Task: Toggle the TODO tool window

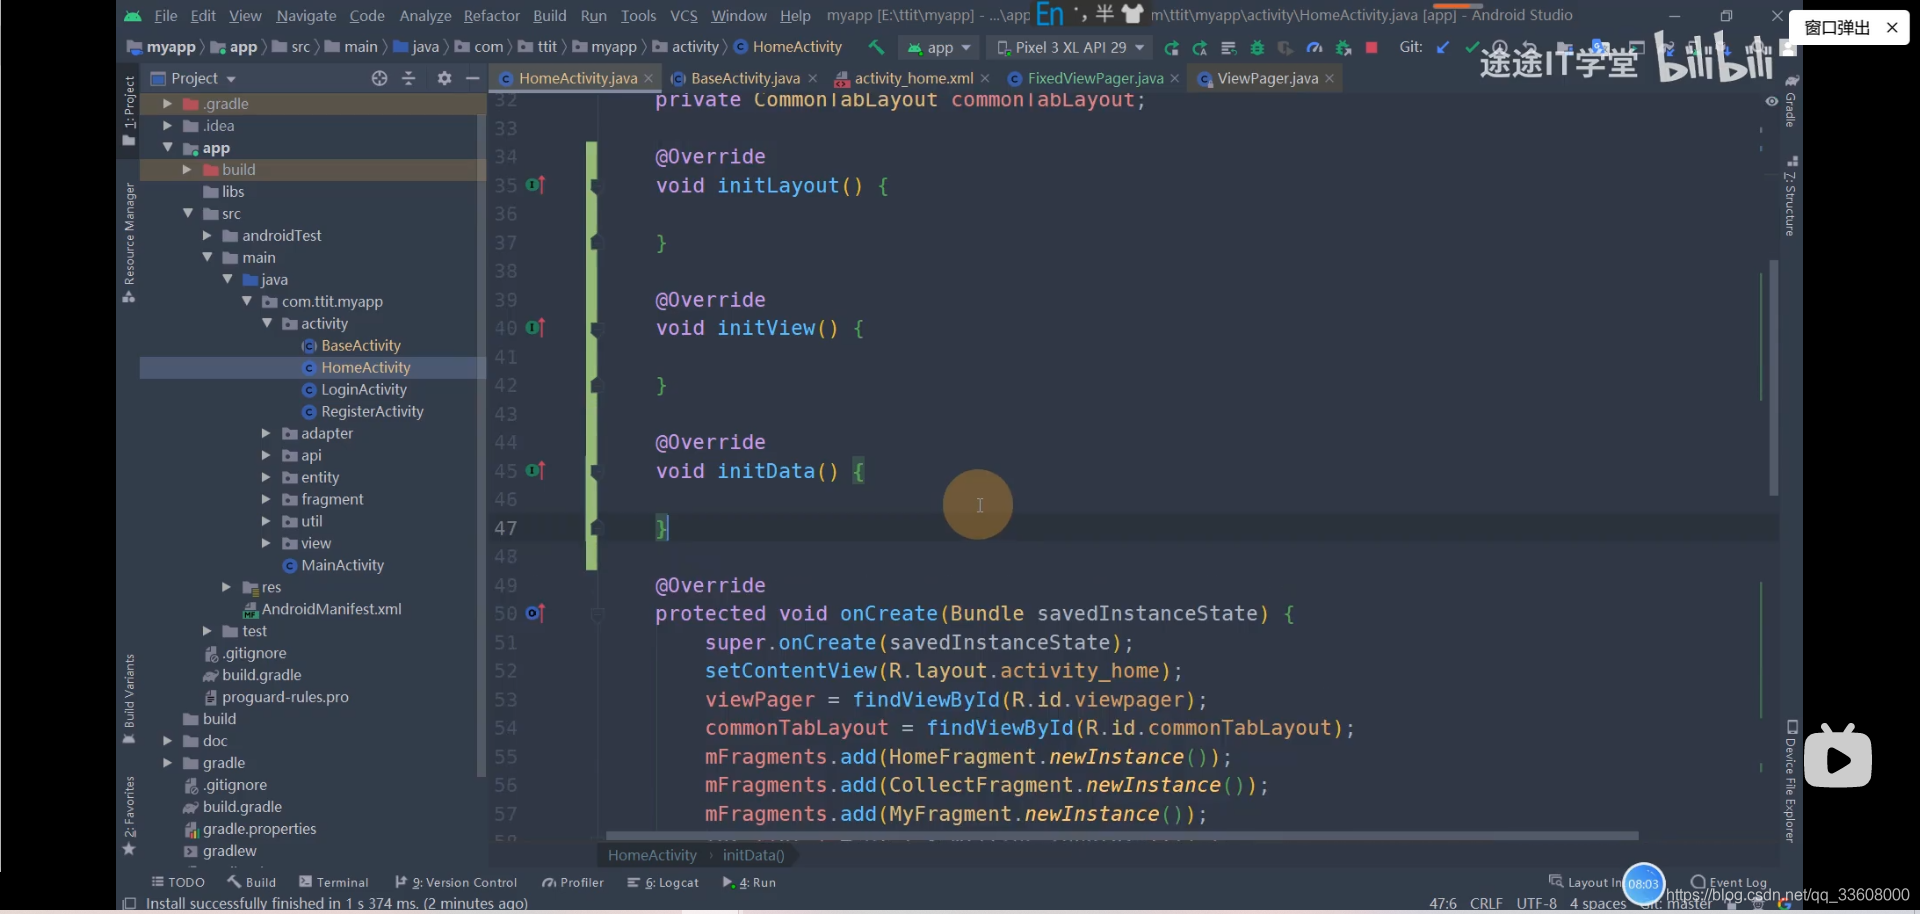Action: click(x=178, y=882)
